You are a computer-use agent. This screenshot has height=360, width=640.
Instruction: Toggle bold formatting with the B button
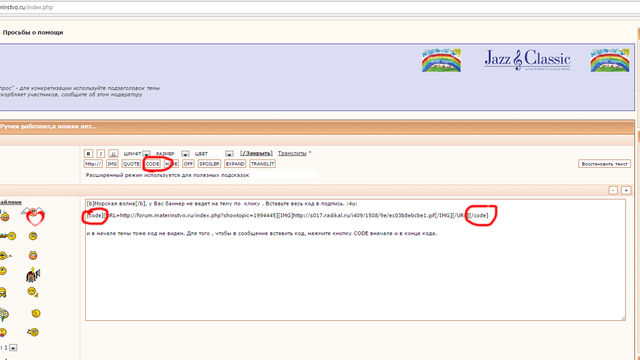[88, 153]
